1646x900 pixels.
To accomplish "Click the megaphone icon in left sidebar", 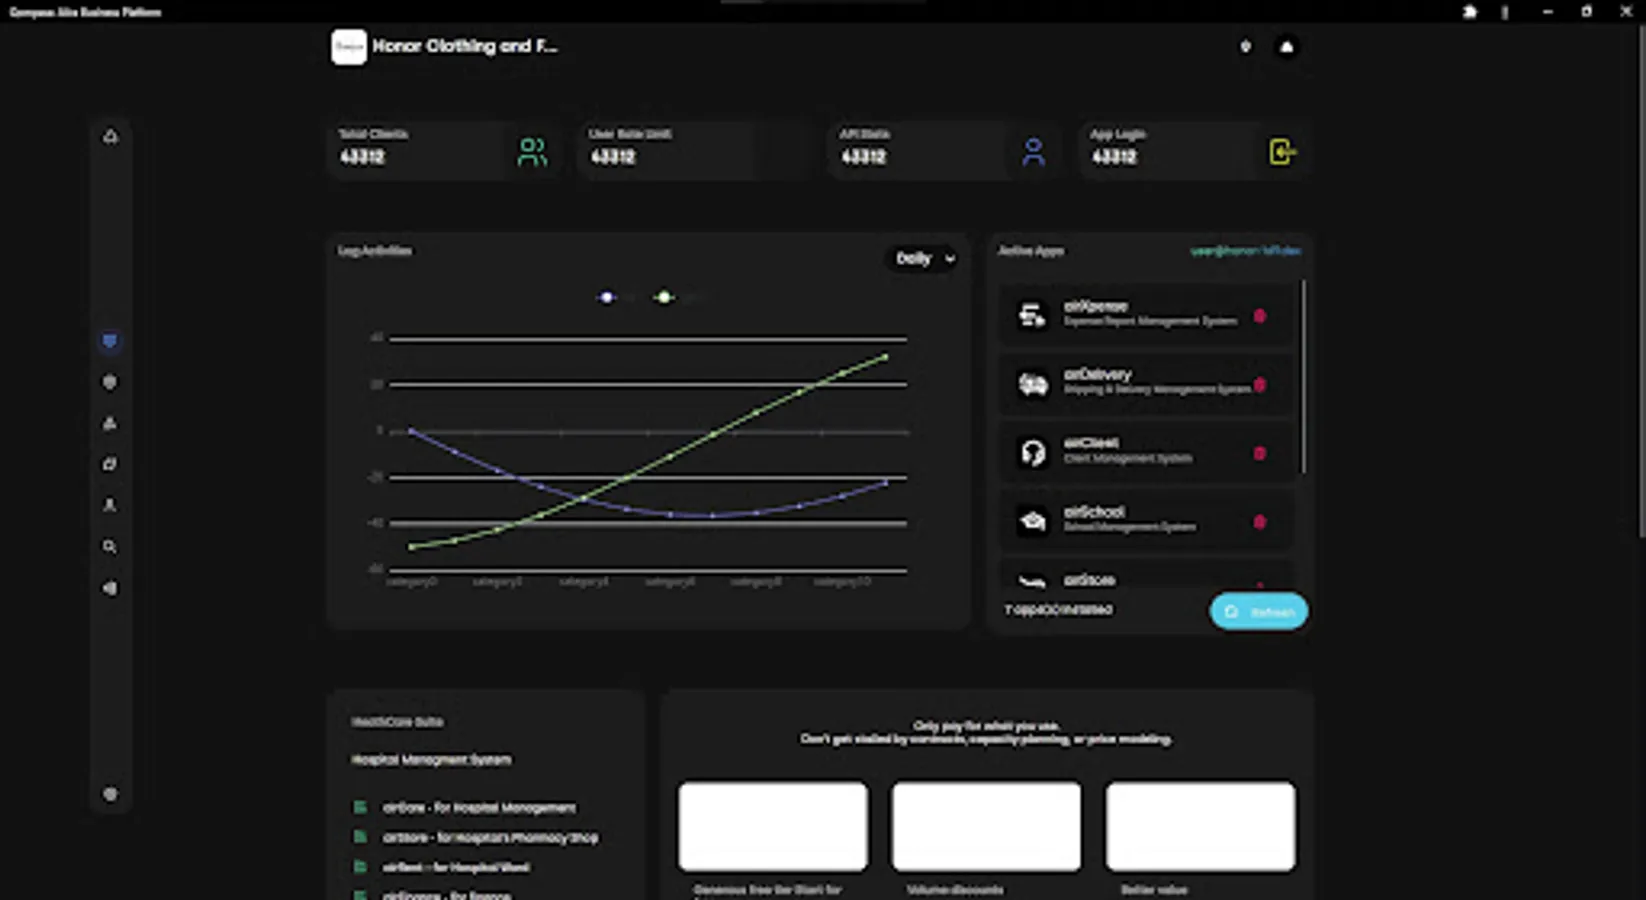I will coord(110,588).
